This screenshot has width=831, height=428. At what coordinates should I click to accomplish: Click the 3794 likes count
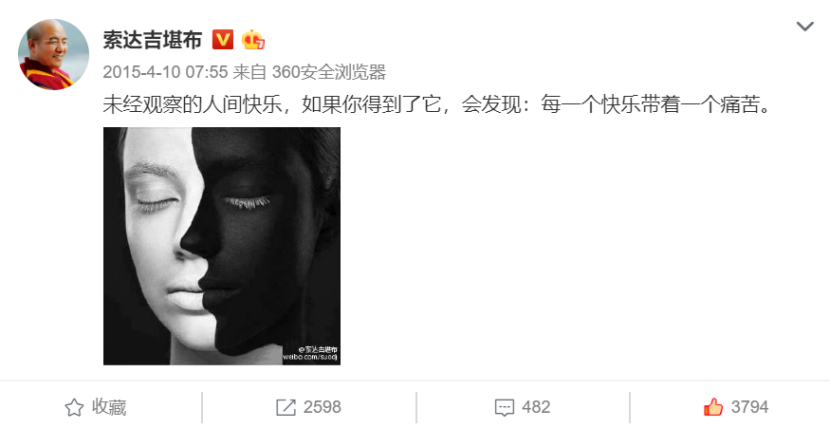pyautogui.click(x=749, y=407)
